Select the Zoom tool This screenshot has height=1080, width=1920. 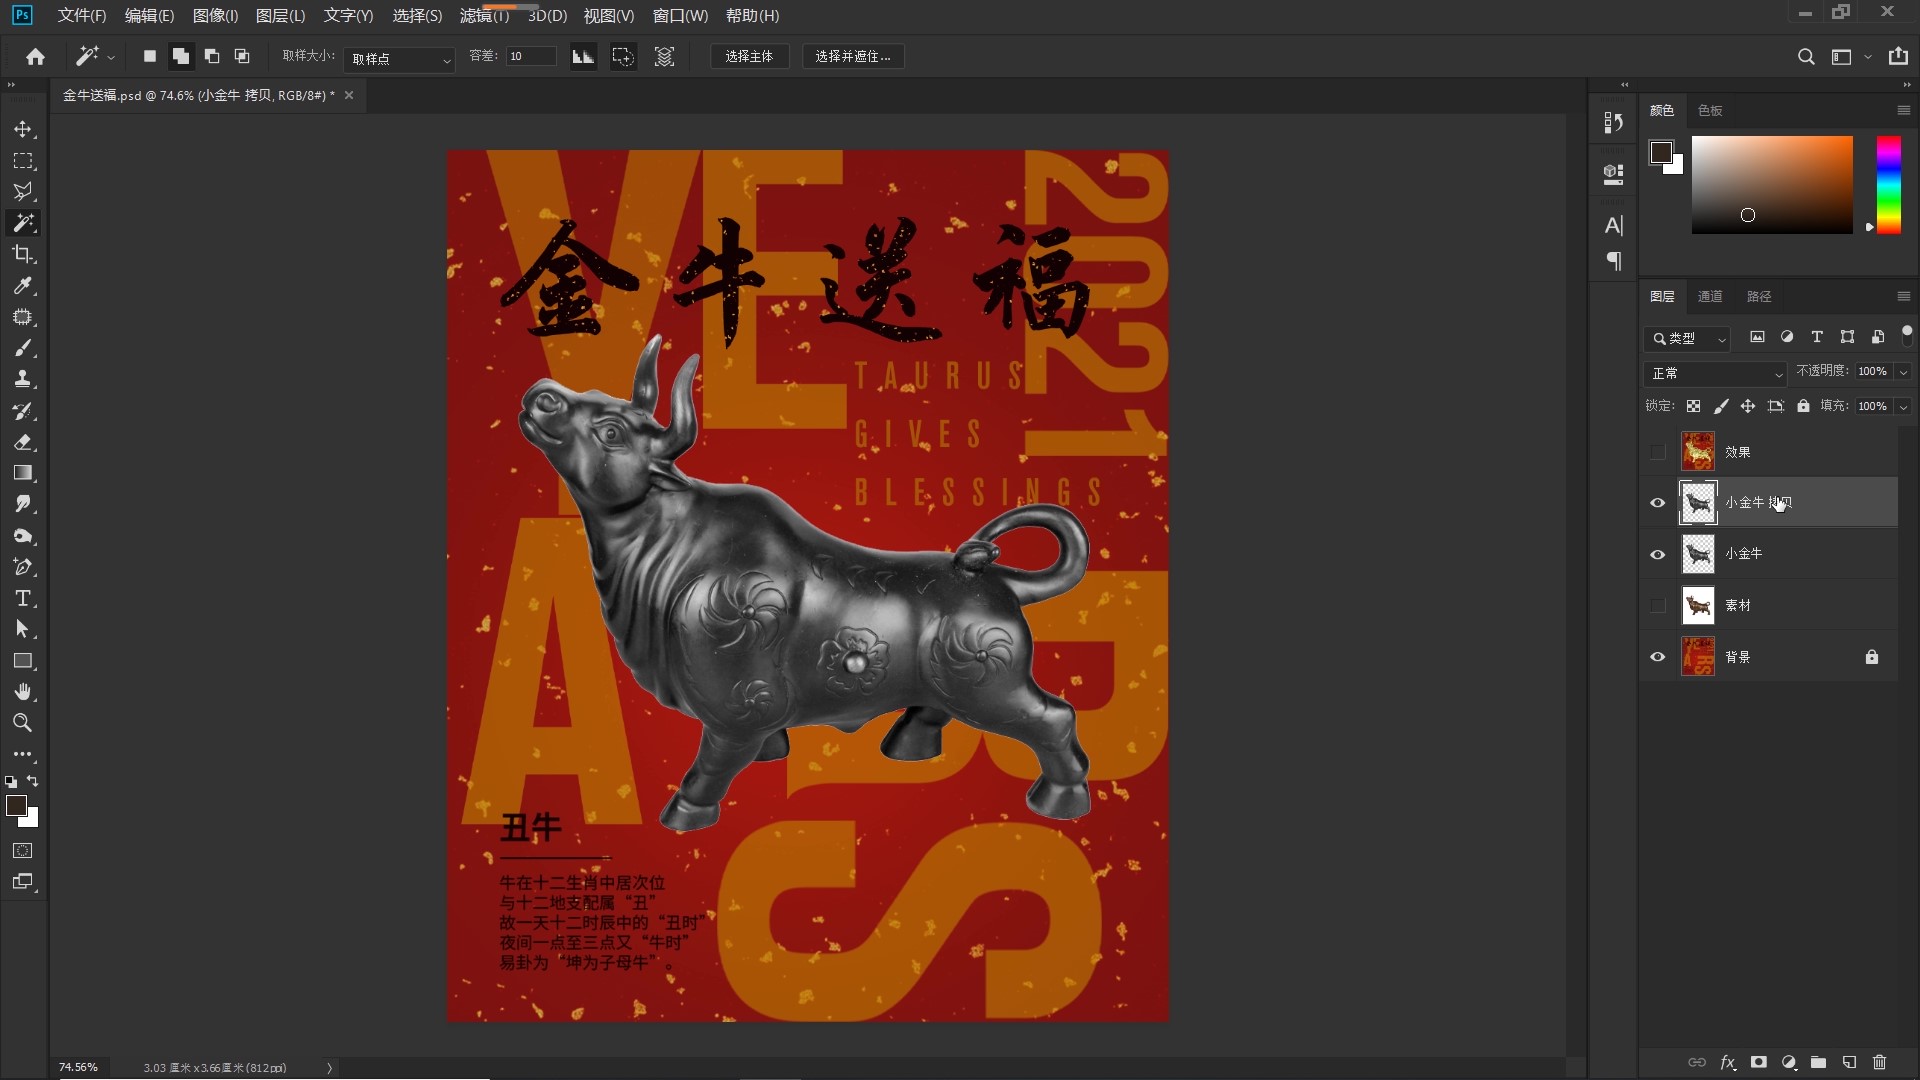click(x=23, y=723)
